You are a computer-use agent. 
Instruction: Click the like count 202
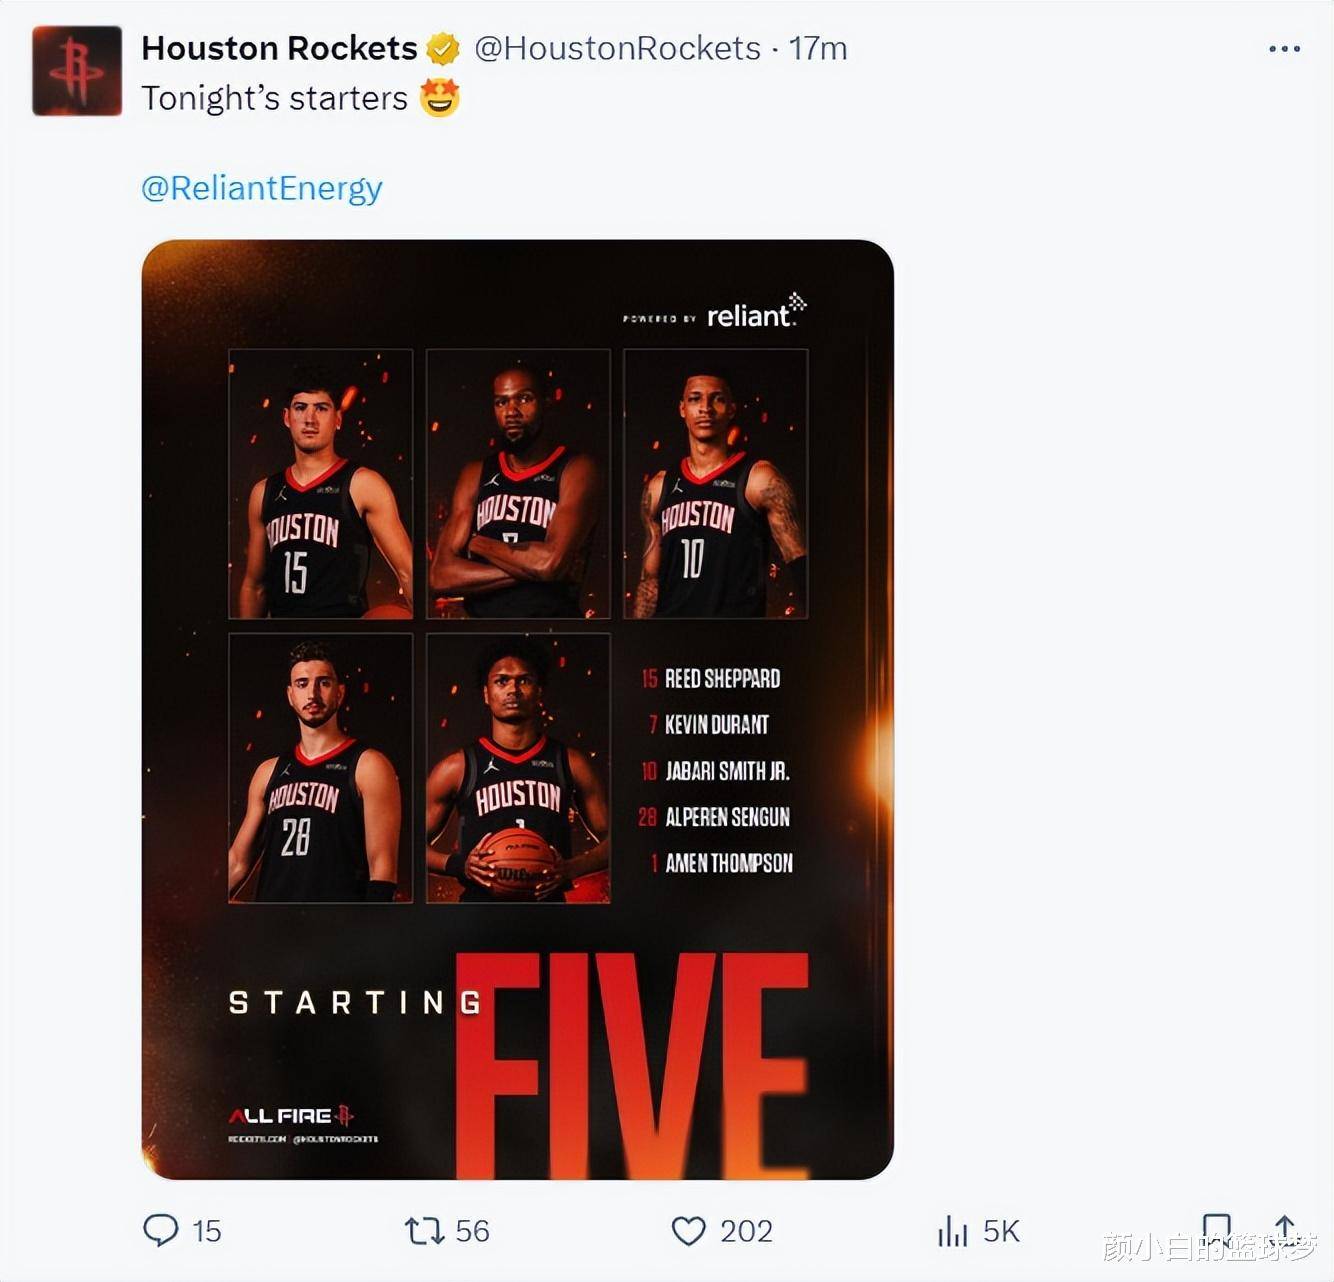coord(746,1230)
